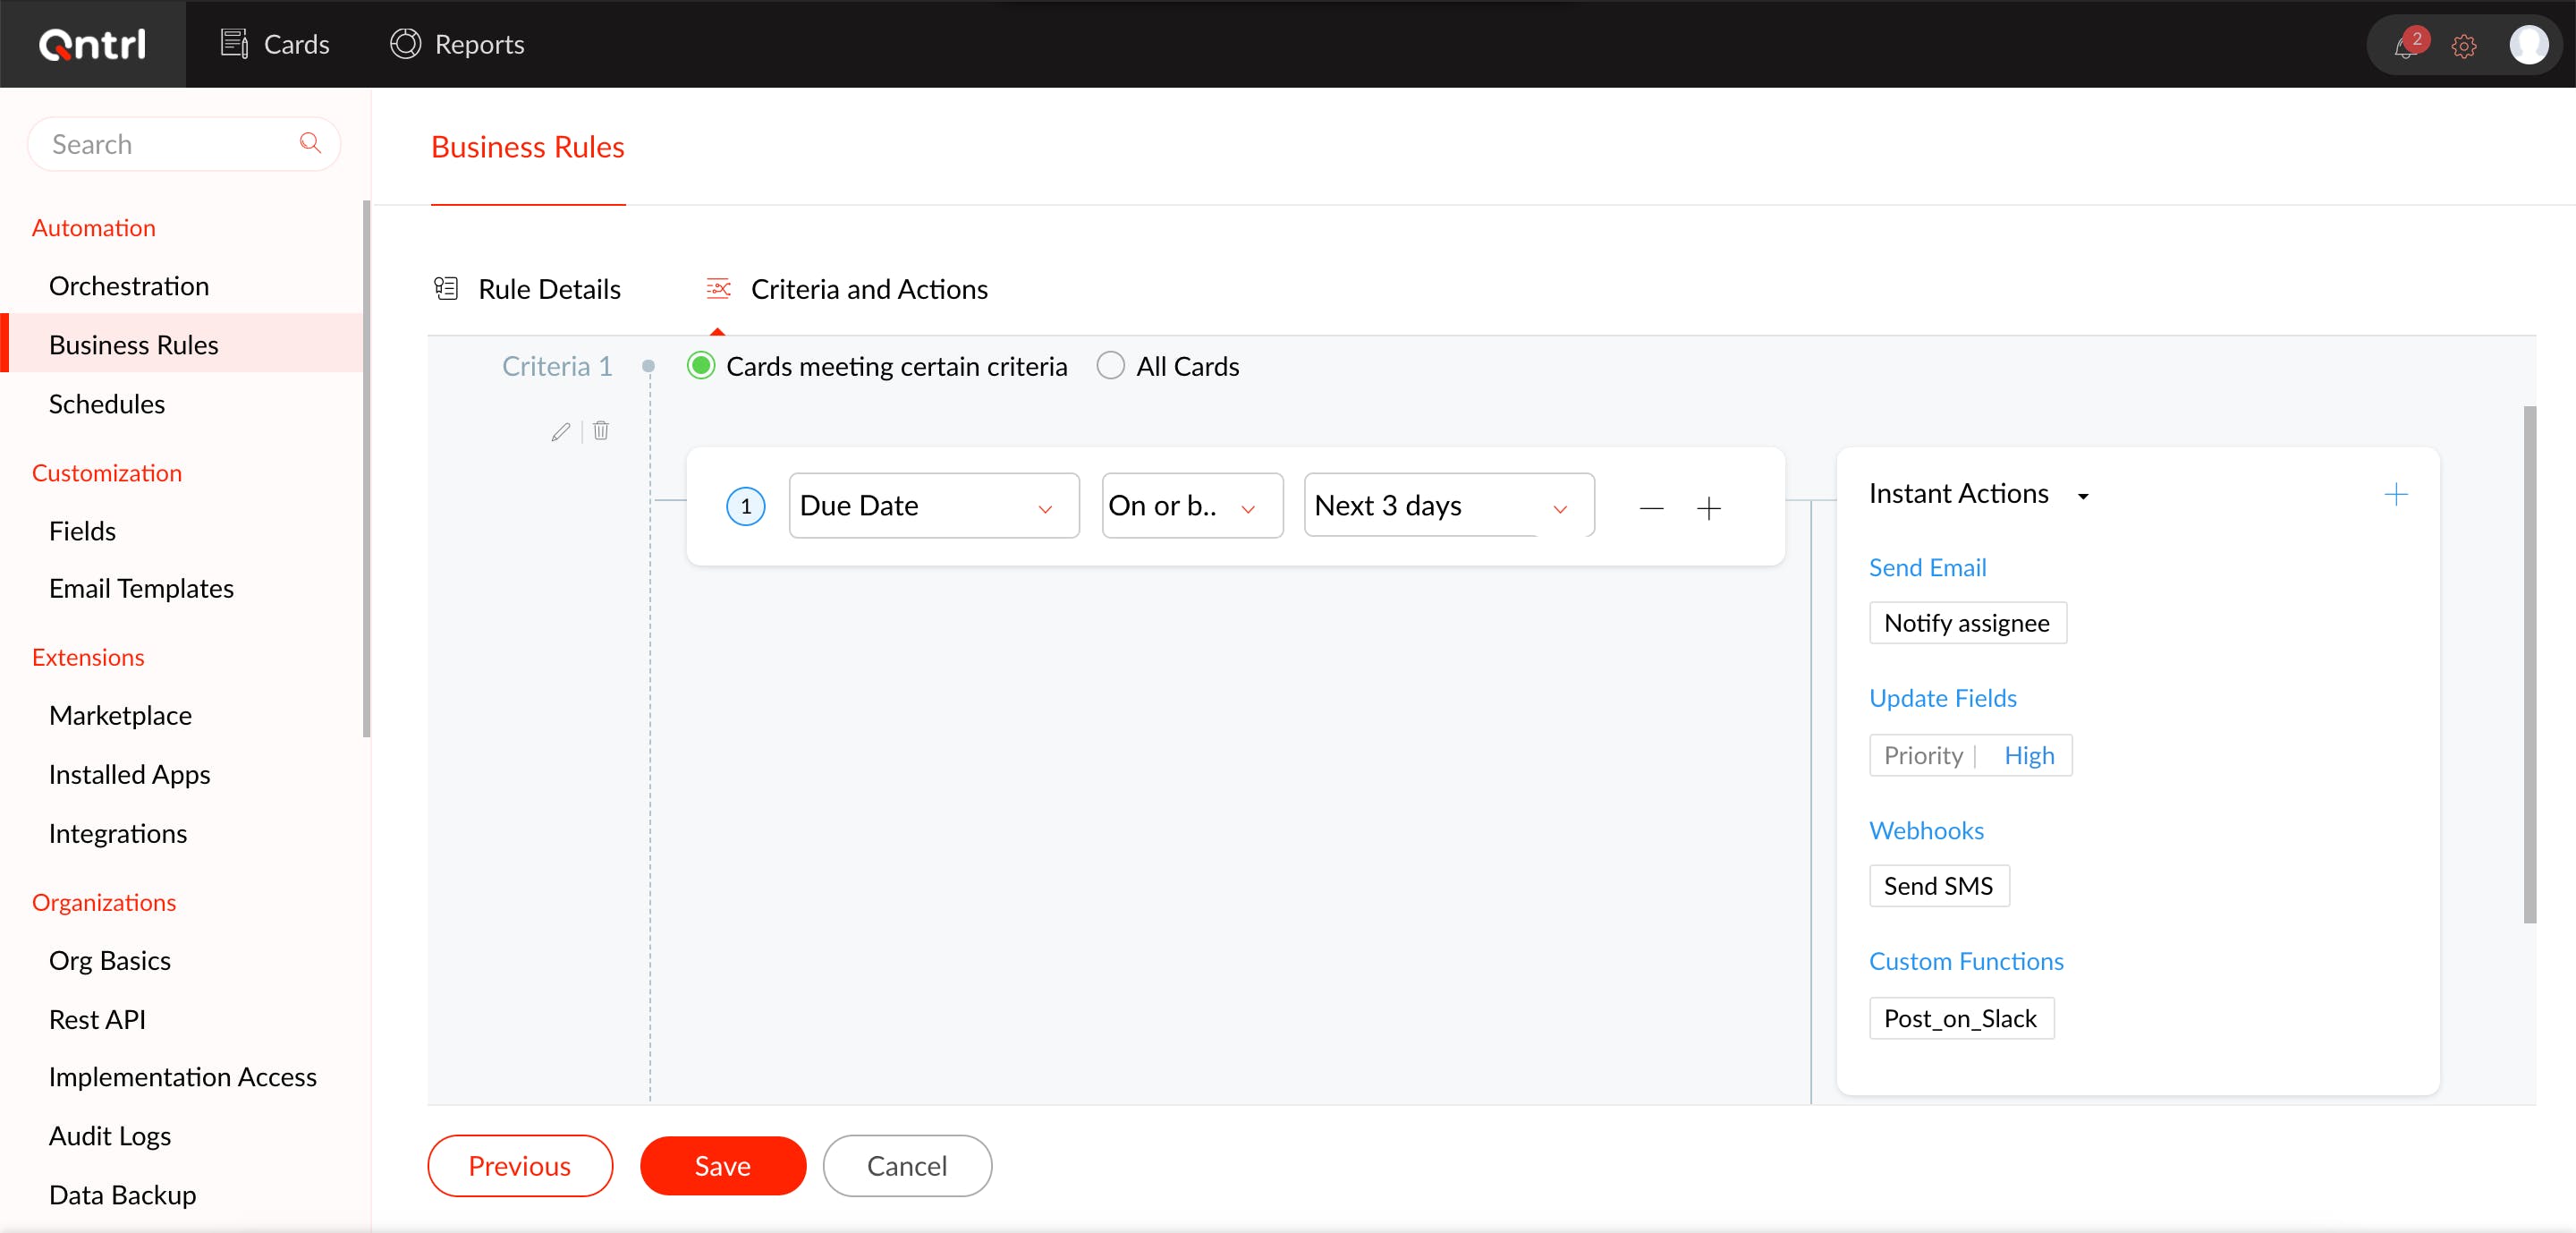
Task: Click the search magnifier icon
Action: (x=310, y=143)
